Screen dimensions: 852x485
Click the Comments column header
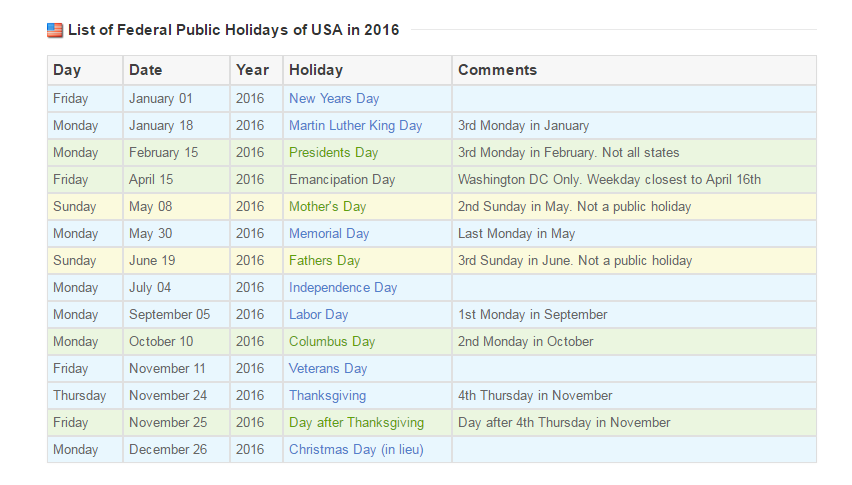coord(497,70)
